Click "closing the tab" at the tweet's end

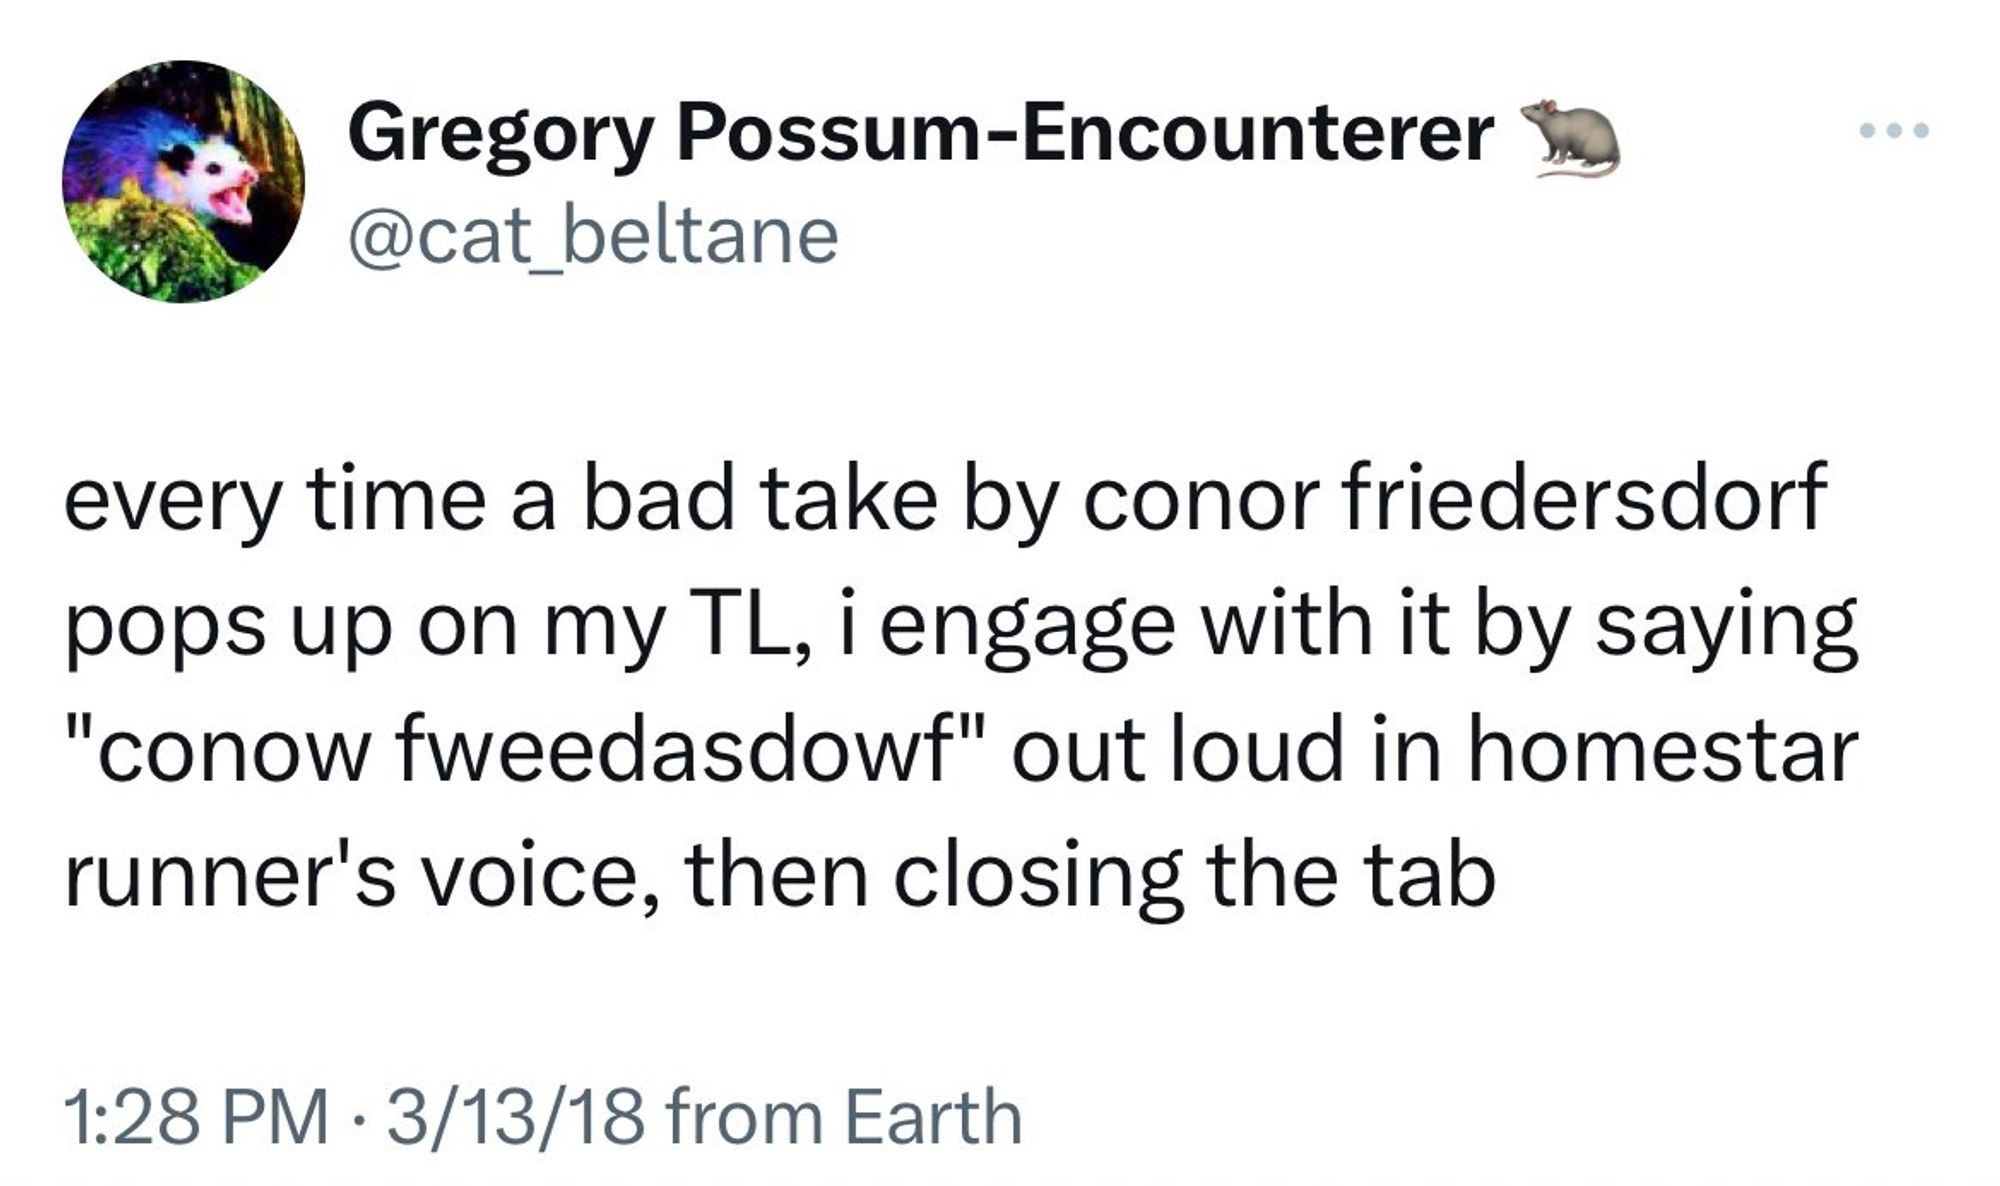click(1193, 875)
